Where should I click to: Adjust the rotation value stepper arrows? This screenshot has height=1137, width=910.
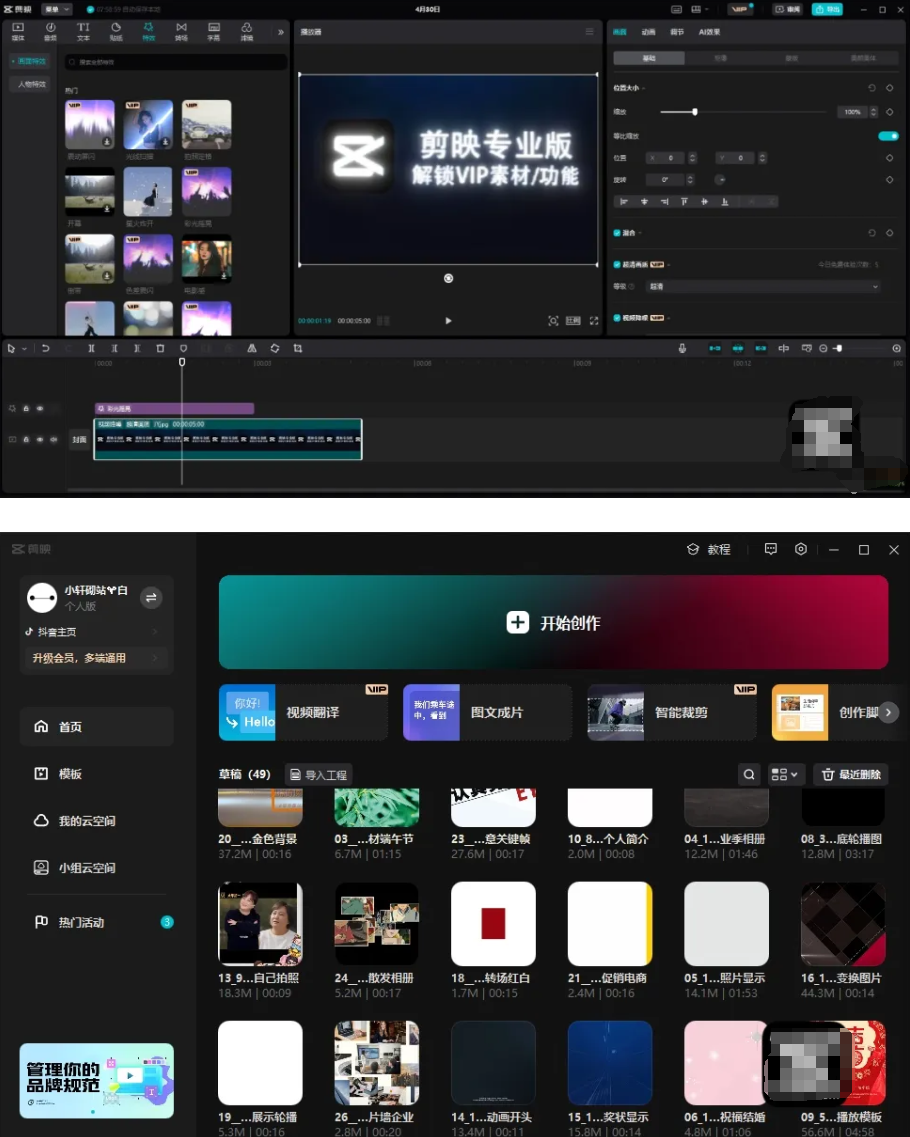690,180
